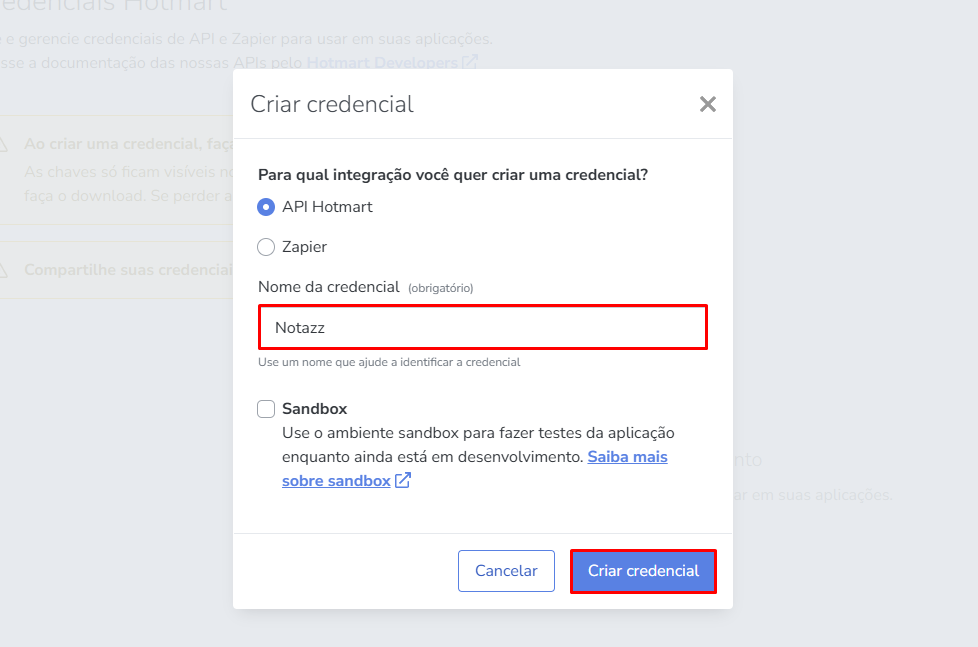The height and width of the screenshot is (647, 978).
Task: Close the Criar credencial dialog
Action: 708,104
